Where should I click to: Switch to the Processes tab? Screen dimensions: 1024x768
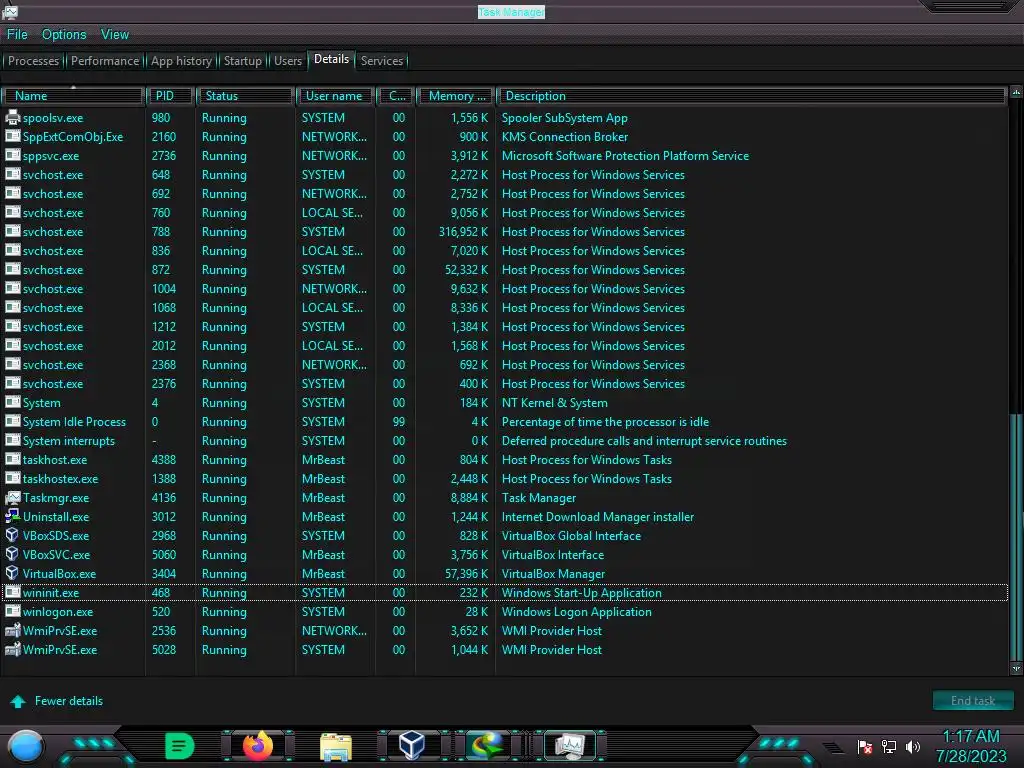point(33,61)
